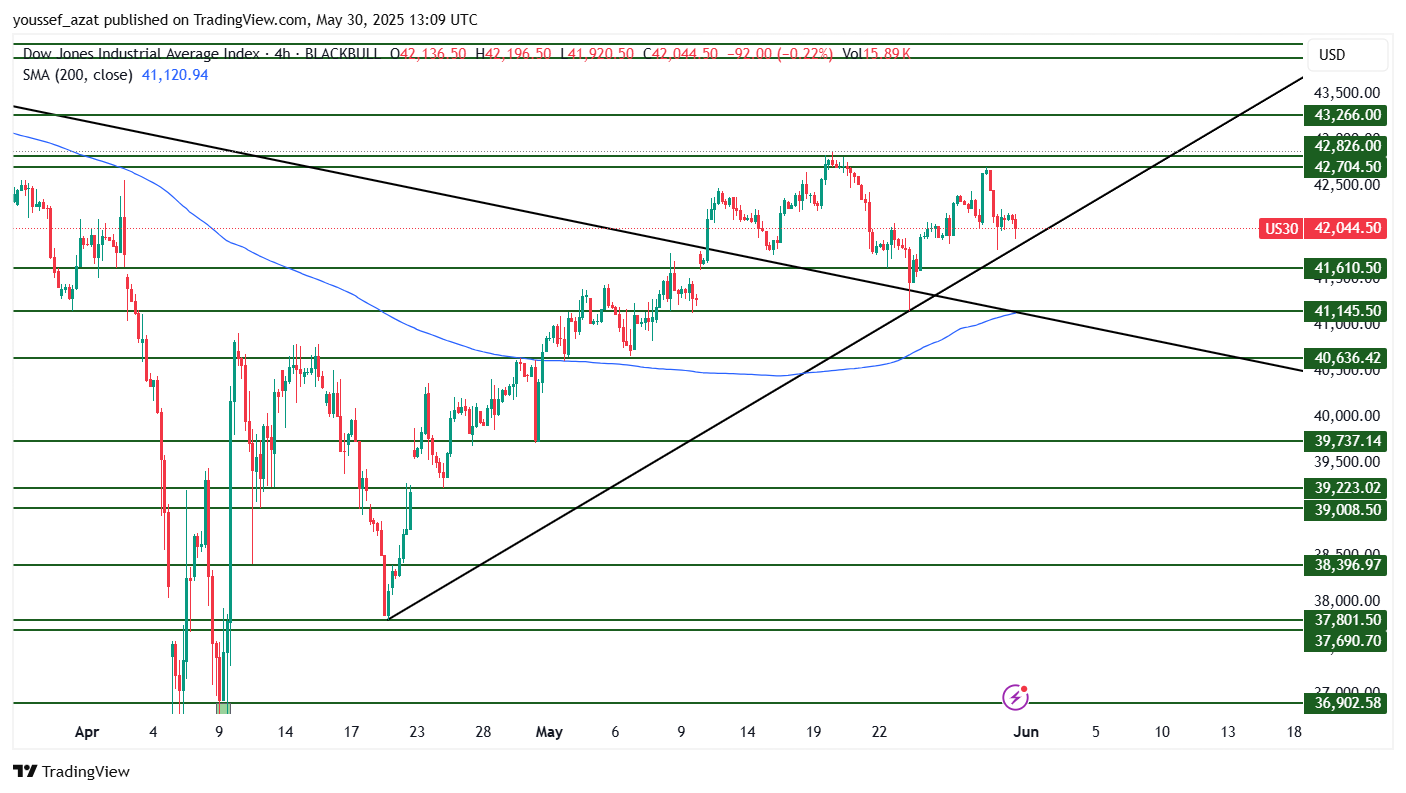Screen dimensions: 1406x793
Task: Click the low value L41,920.50
Action: [597, 54]
